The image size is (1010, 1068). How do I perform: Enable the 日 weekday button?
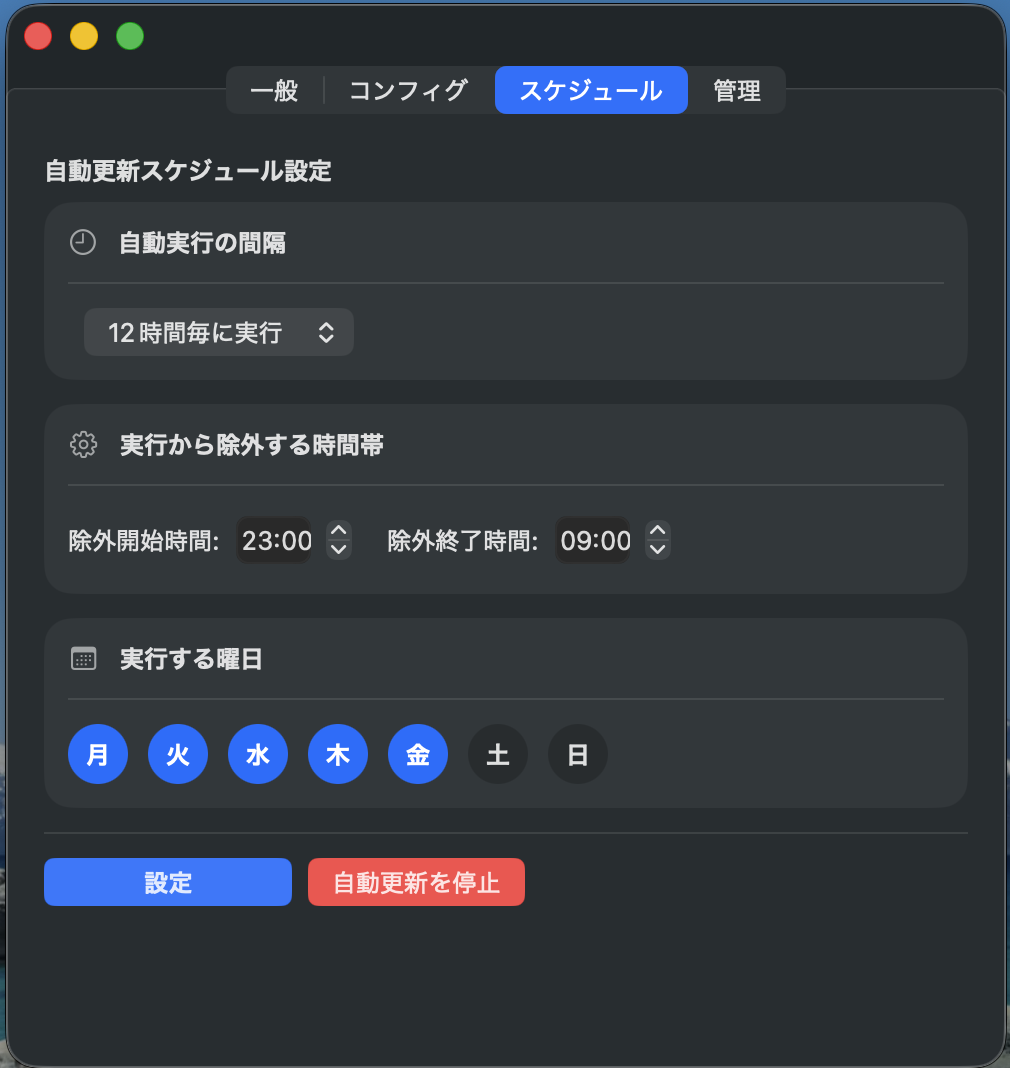[x=577, y=754]
